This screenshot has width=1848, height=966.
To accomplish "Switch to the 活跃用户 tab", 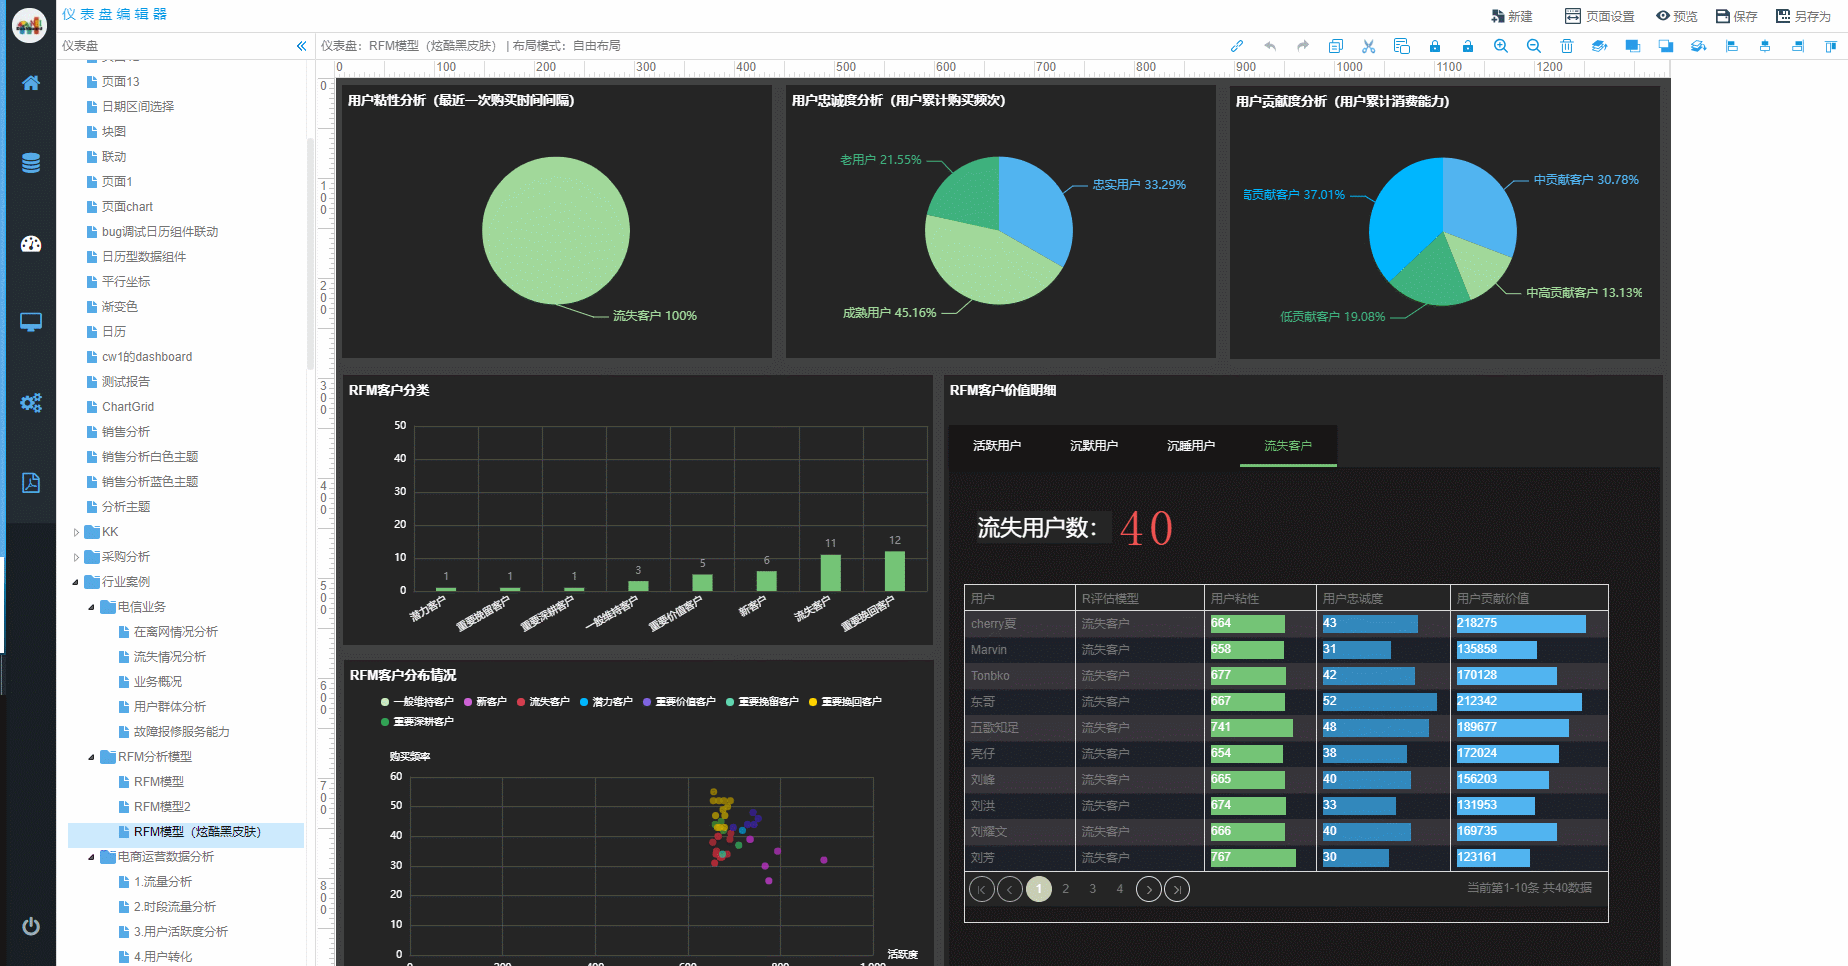I will (996, 446).
